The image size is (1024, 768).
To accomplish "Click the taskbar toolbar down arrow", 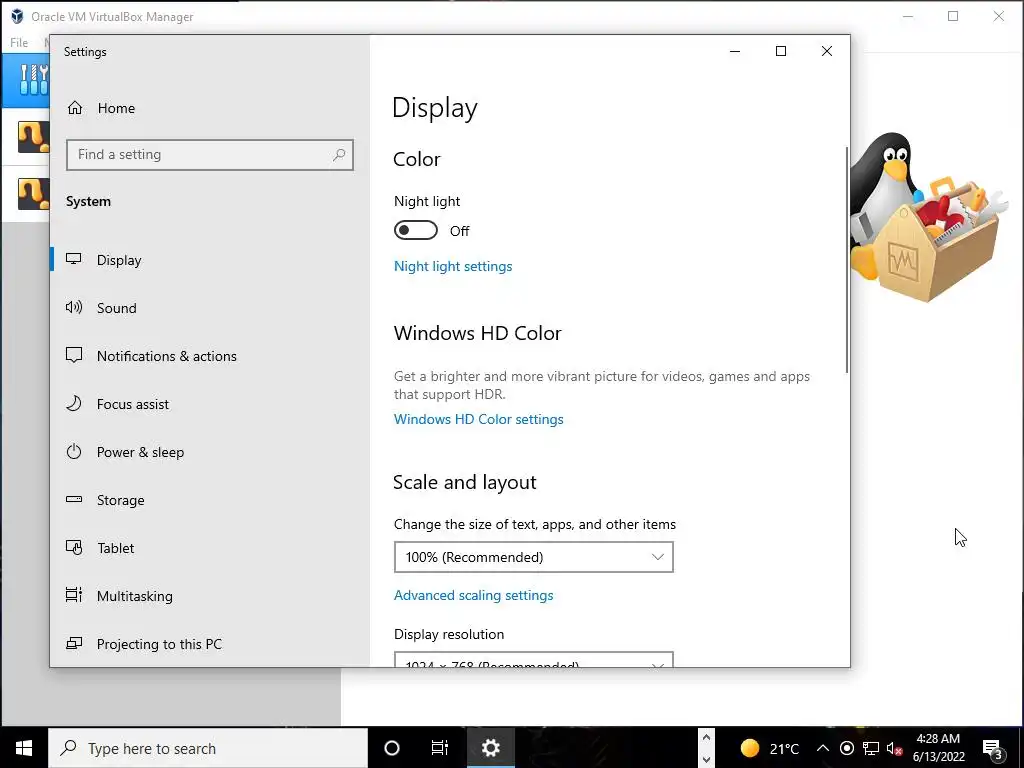I will coord(706,760).
